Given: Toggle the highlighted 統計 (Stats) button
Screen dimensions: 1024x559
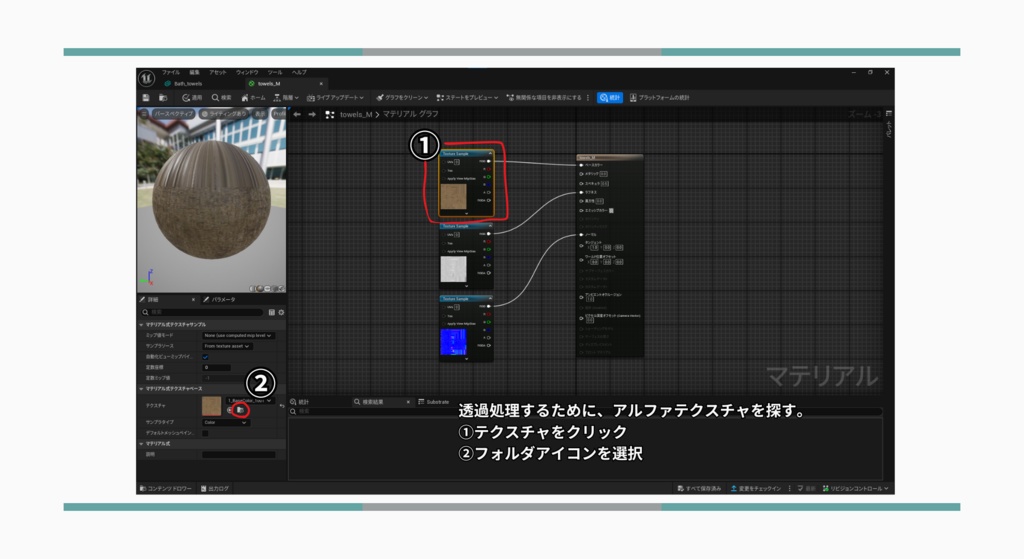Looking at the screenshot, I should point(610,97).
